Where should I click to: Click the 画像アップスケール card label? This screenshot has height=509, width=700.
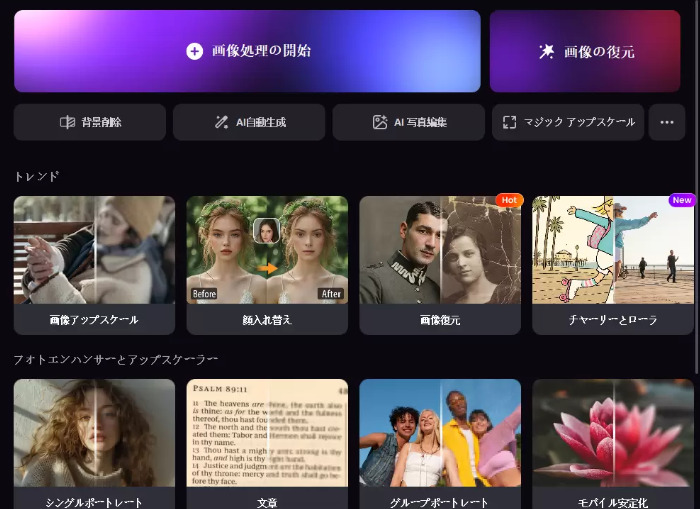click(94, 320)
